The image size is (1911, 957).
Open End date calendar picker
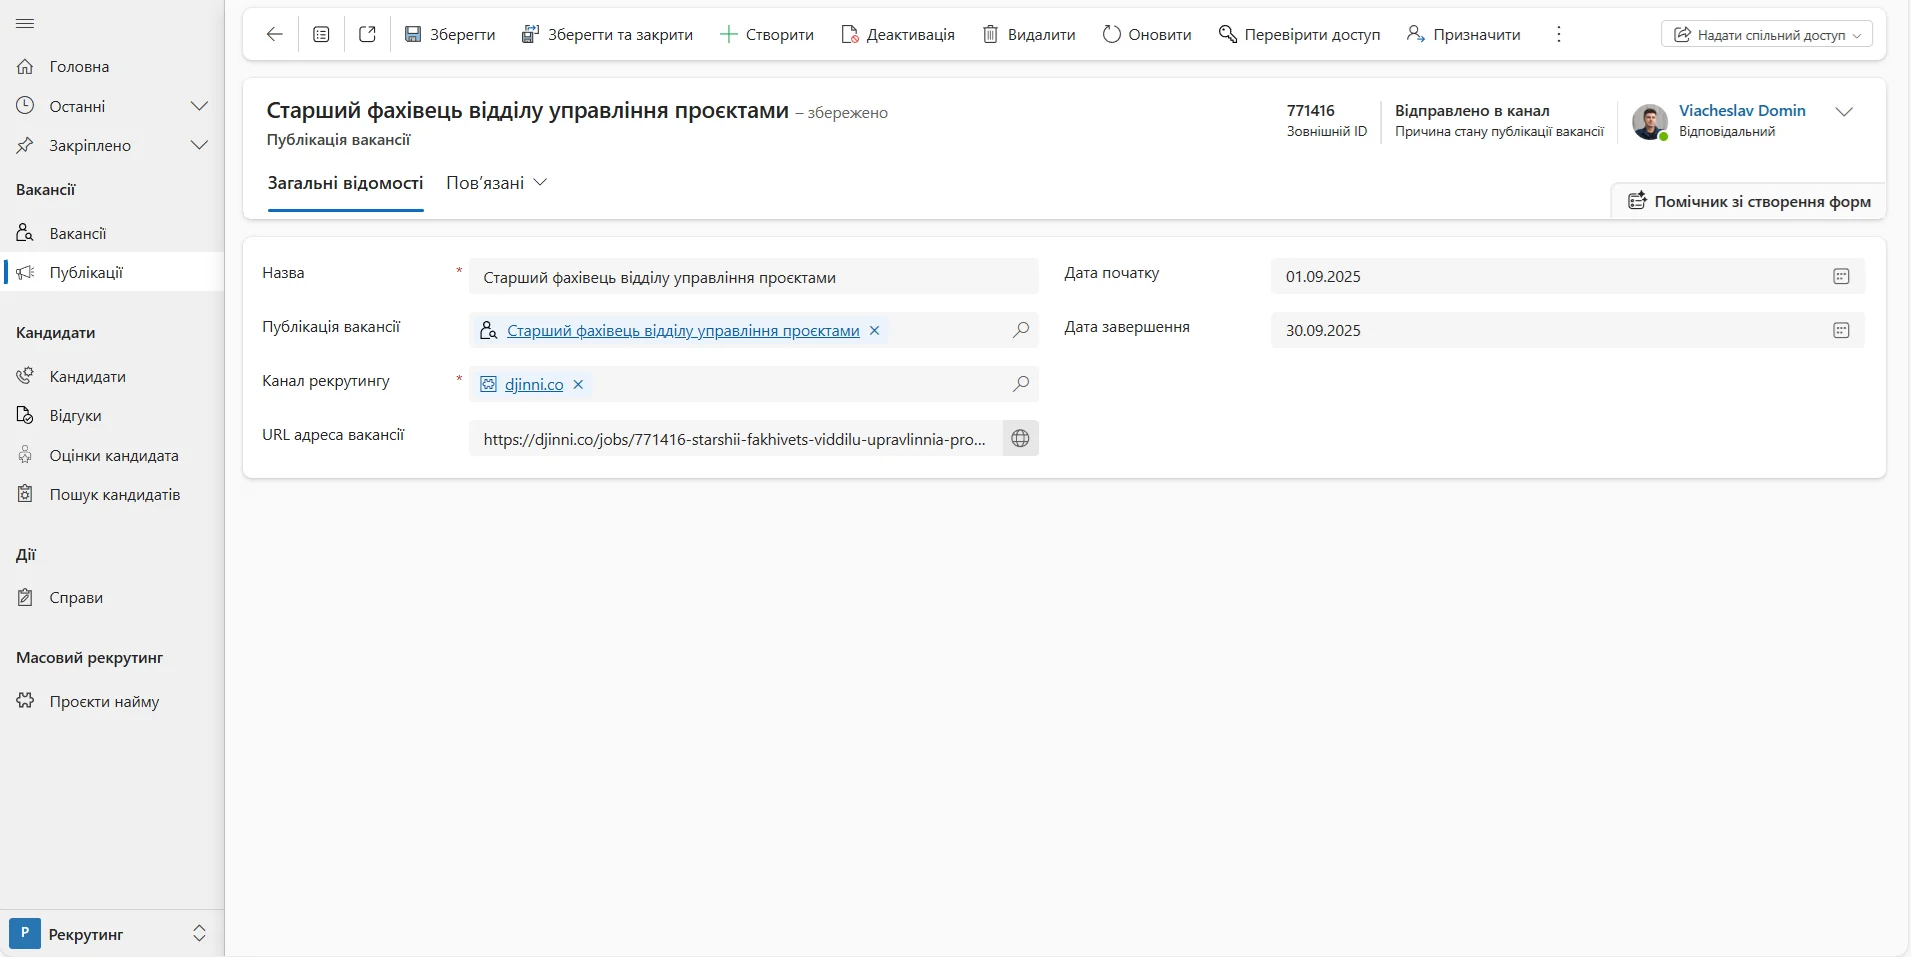1841,331
